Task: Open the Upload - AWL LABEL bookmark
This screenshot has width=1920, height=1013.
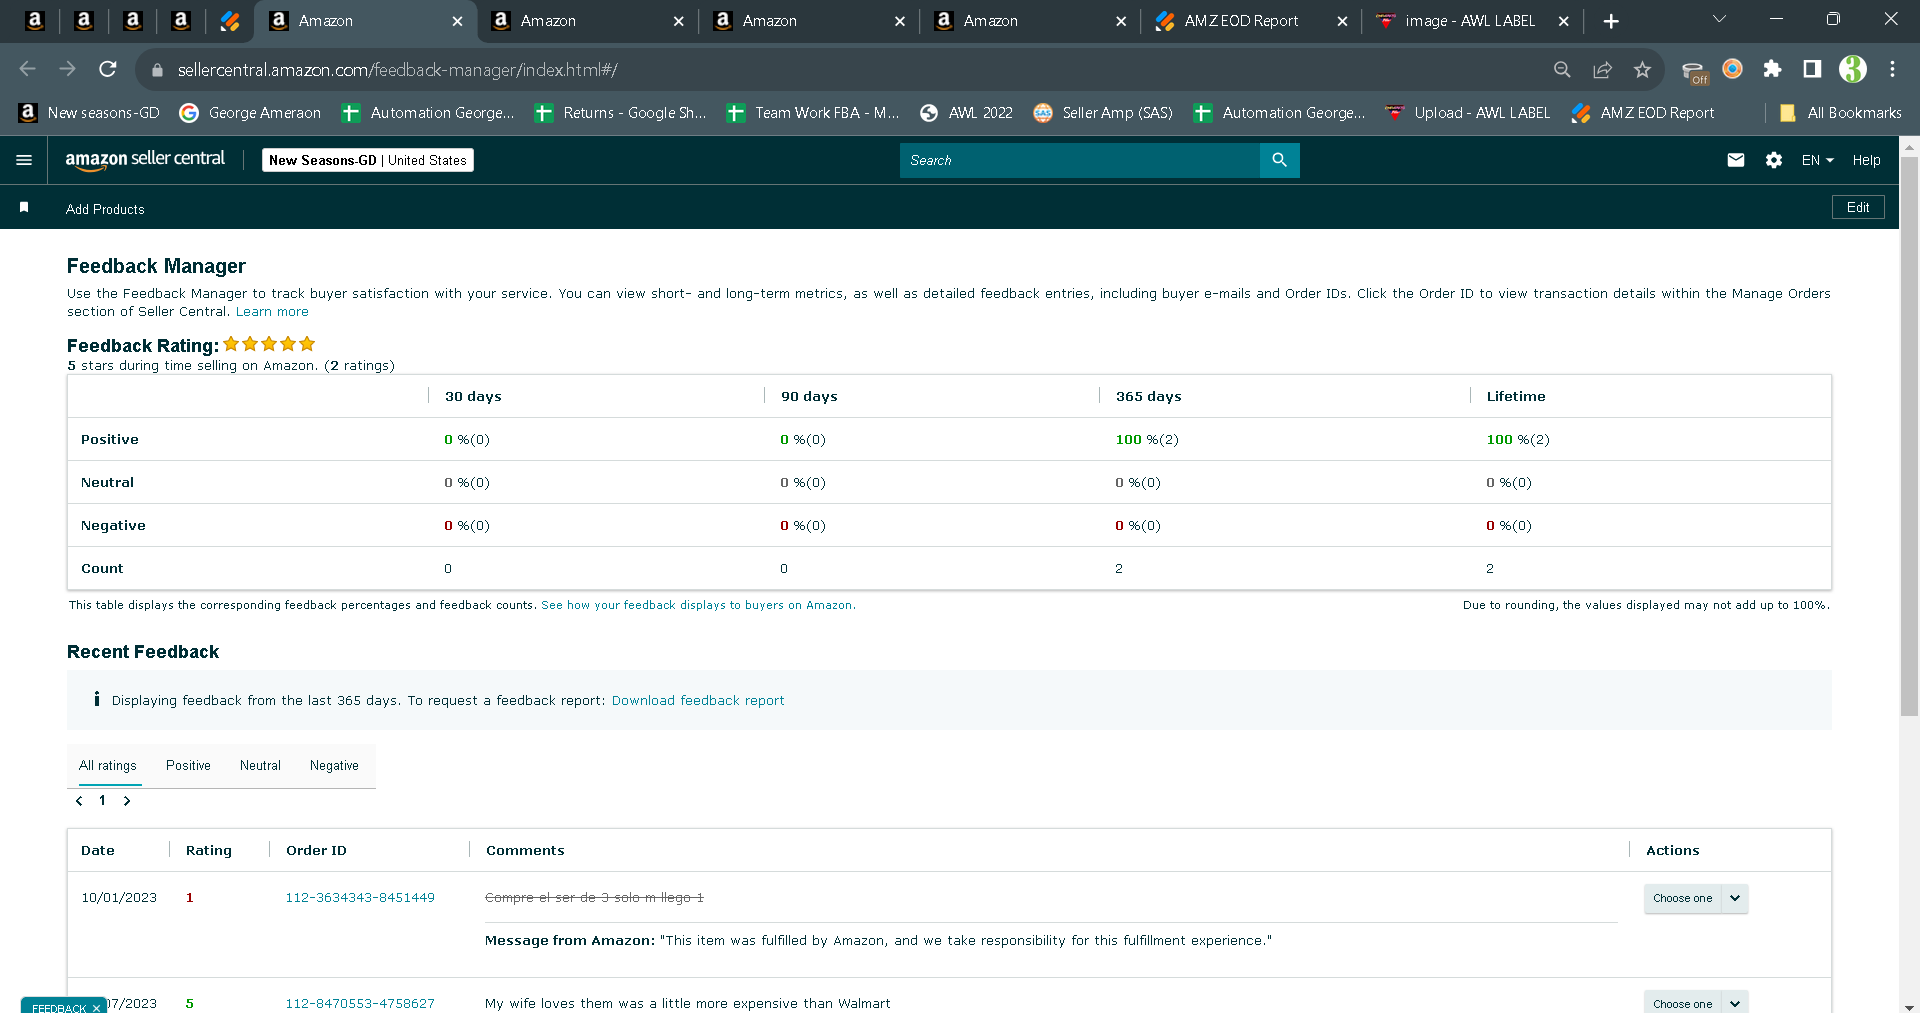Action: coord(1468,113)
